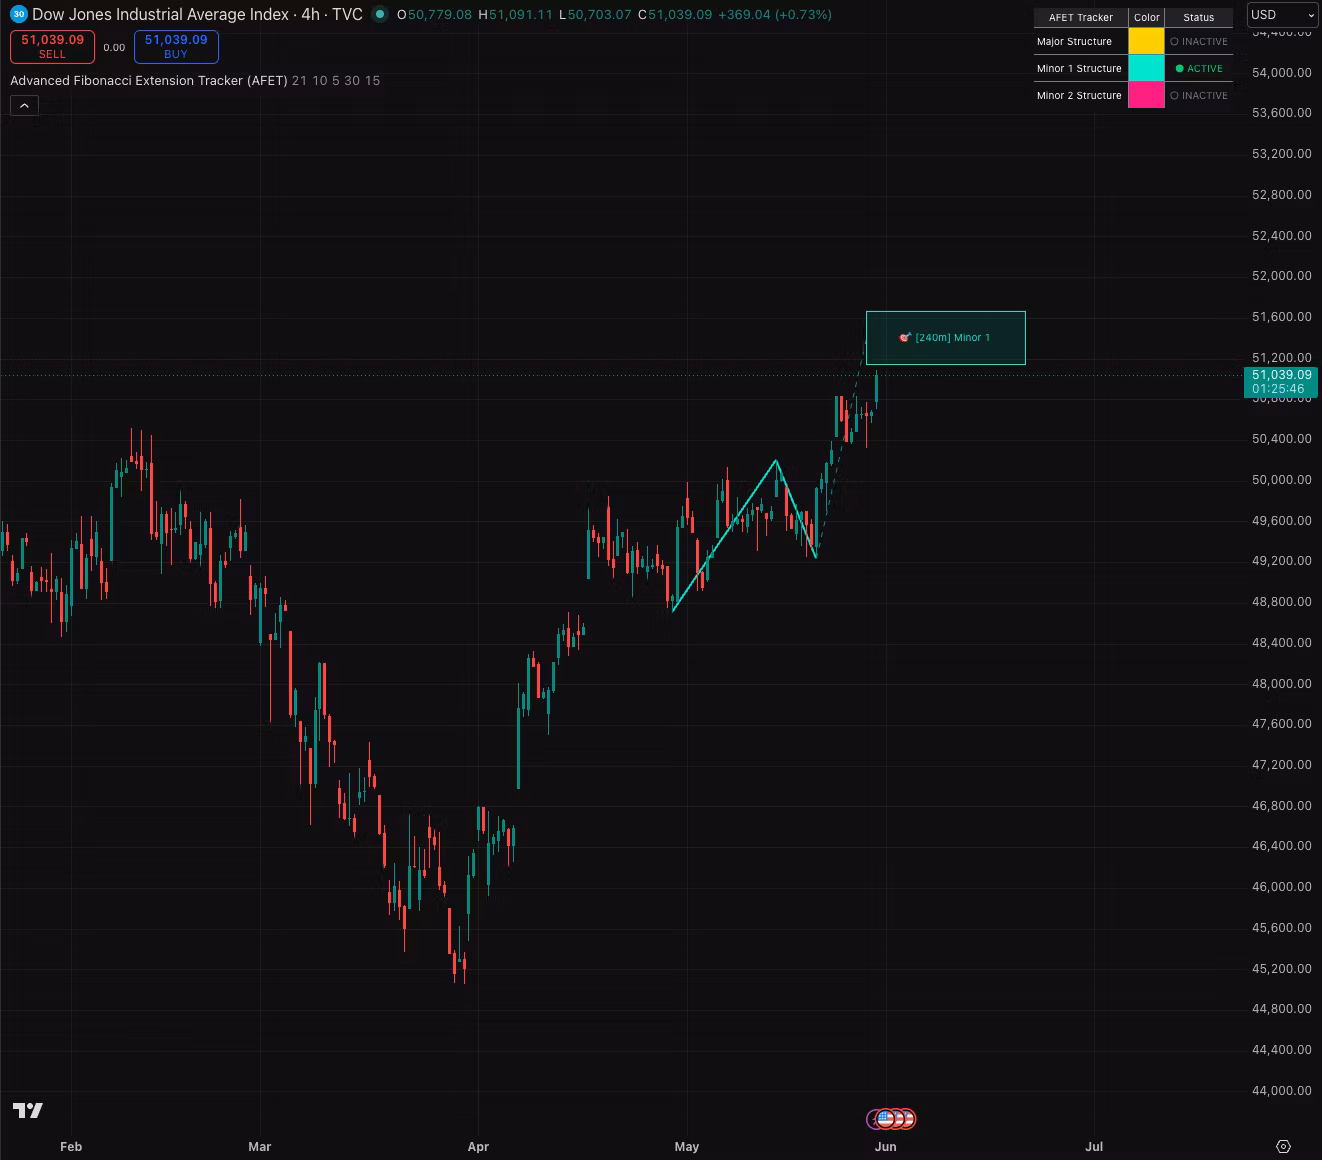The image size is (1322, 1160).
Task: Click the INACTIVE status for Minor 2 Structure
Action: coord(1199,96)
